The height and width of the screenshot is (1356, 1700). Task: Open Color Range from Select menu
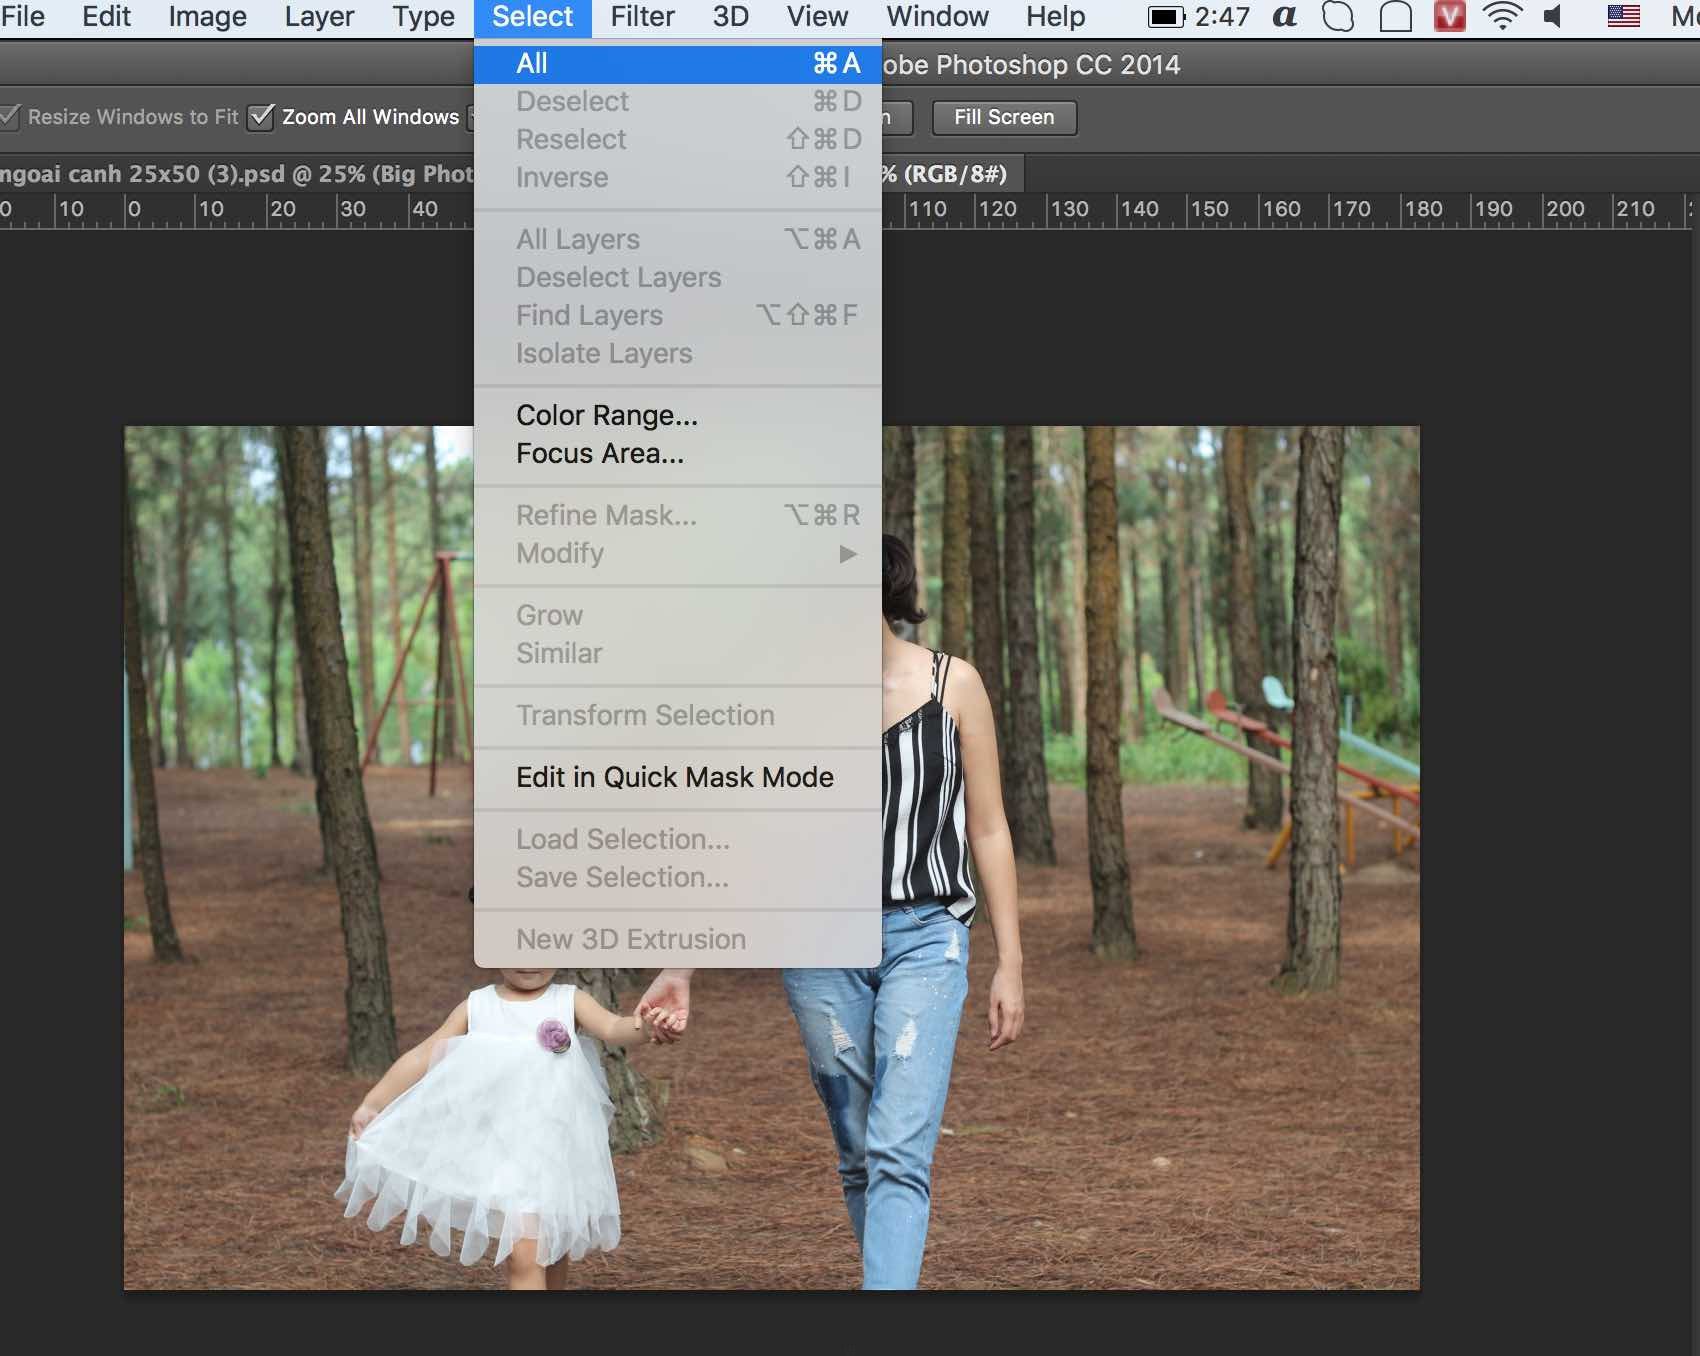(607, 415)
